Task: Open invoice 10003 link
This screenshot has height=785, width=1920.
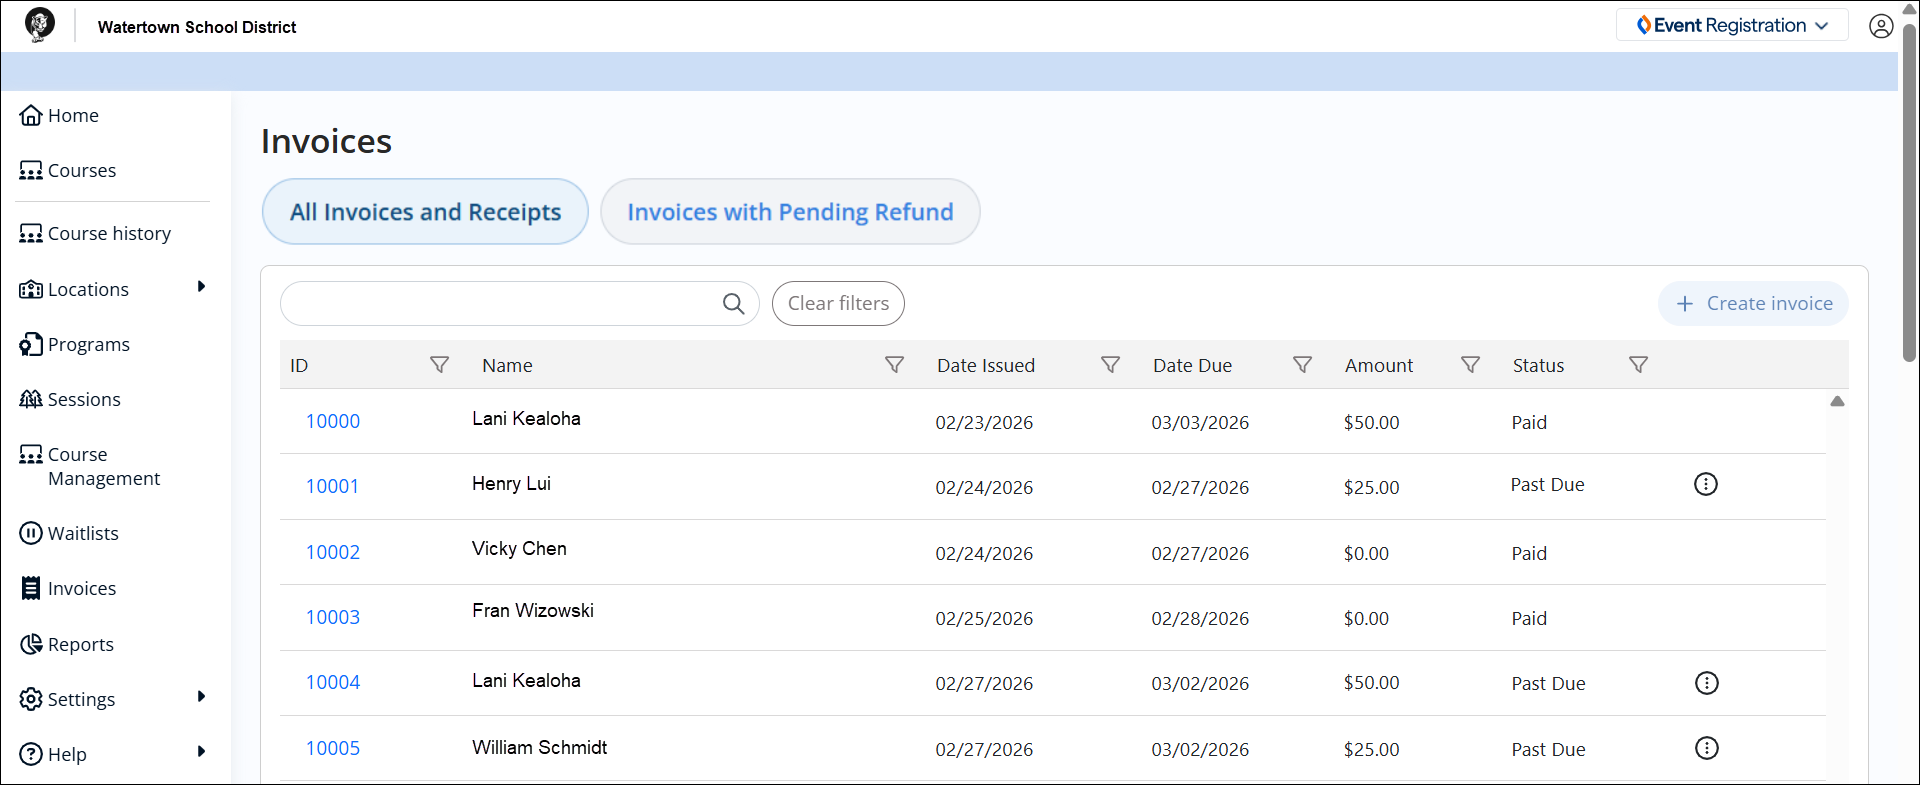Action: [333, 618]
